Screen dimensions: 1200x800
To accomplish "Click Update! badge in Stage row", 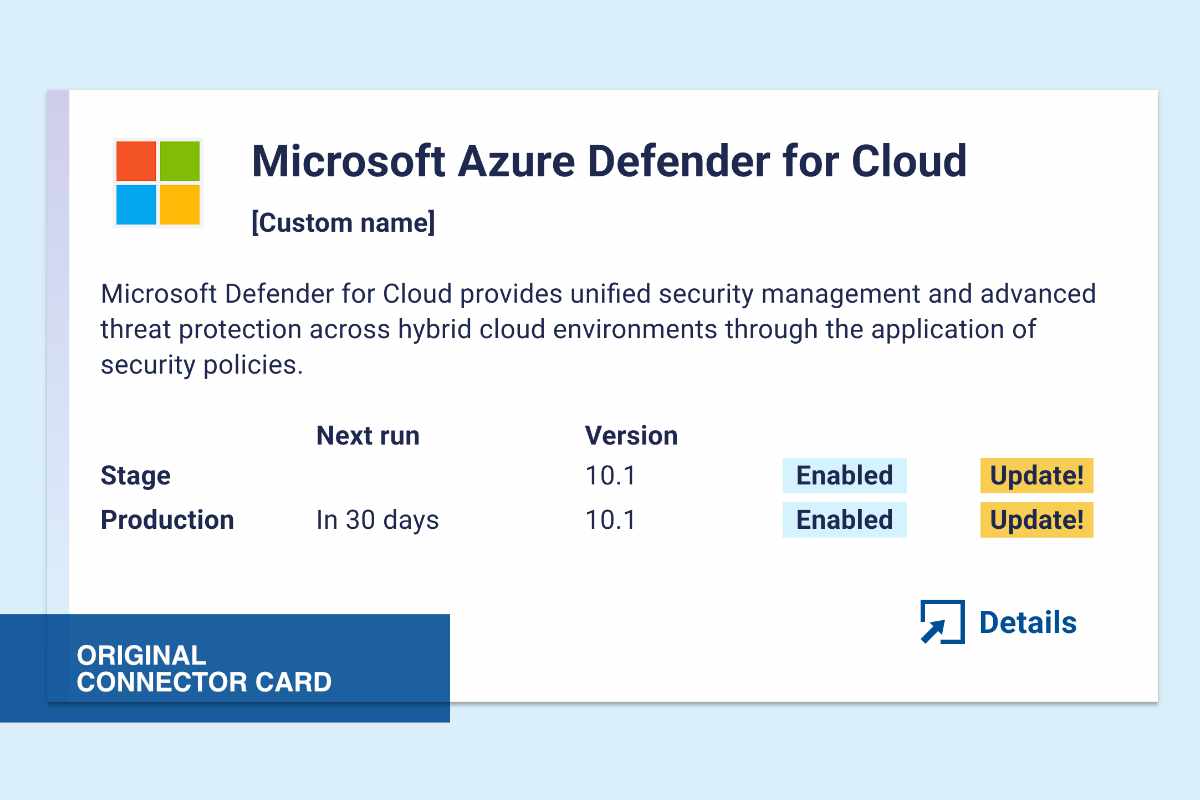I will [1037, 476].
